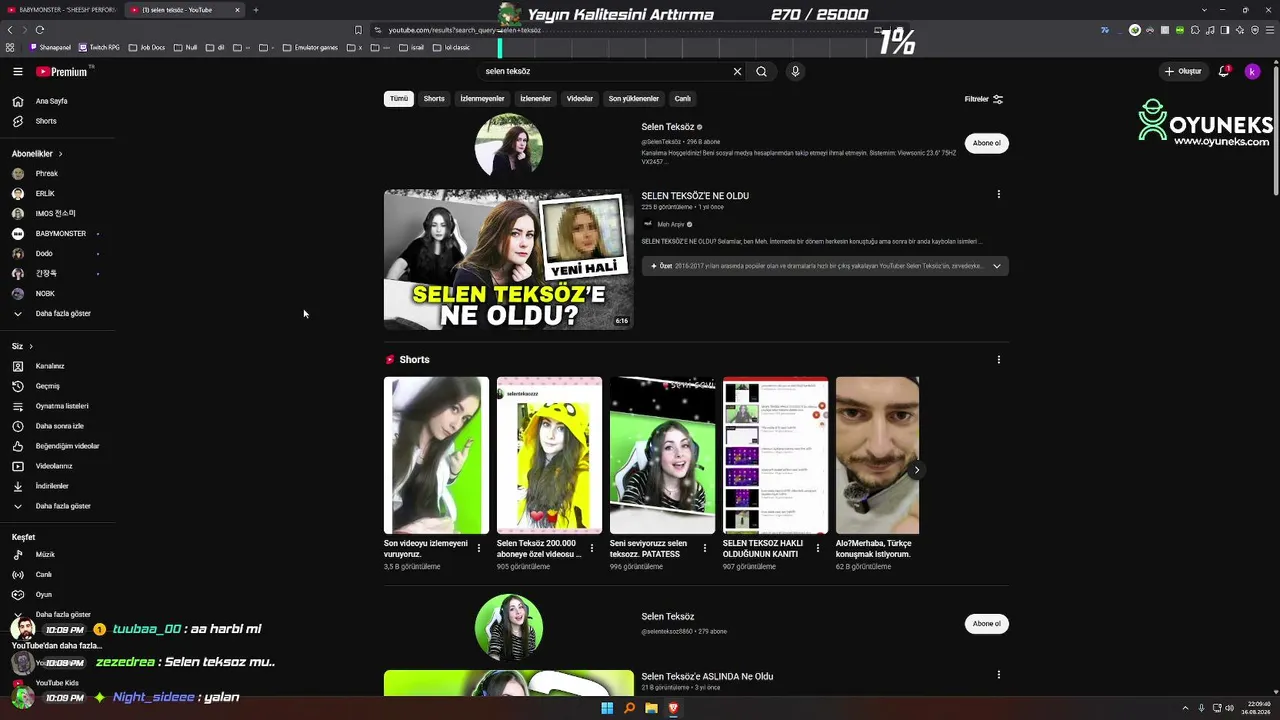Open the YouTube guide hamburger menu
Viewport: 1280px width, 720px height.
coord(18,72)
